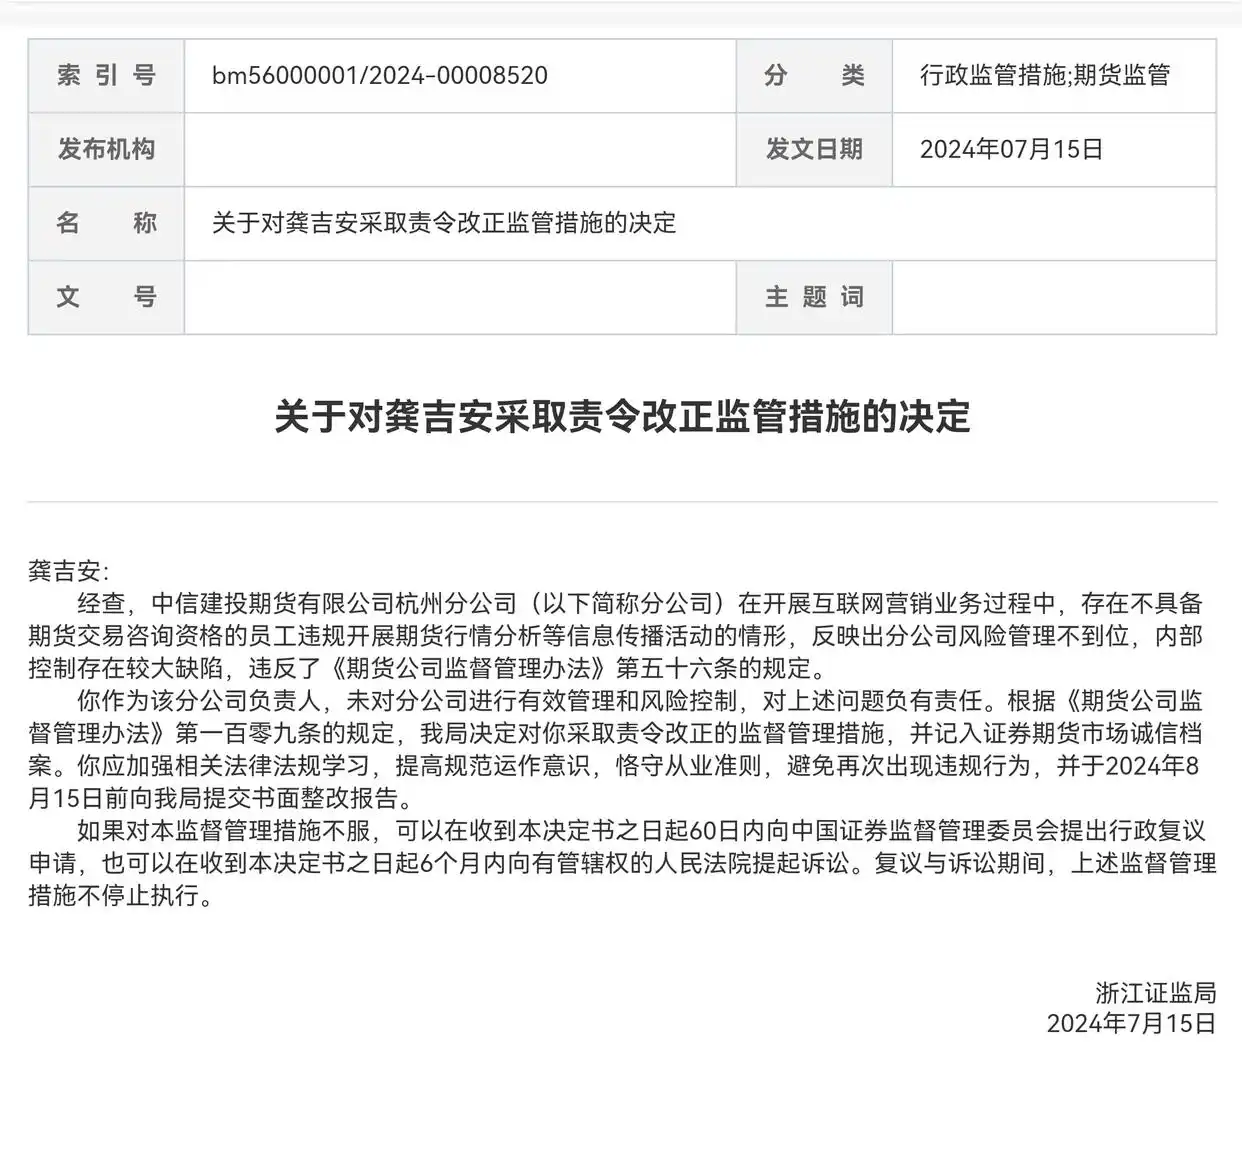Click the 文号 label cell

click(105, 297)
